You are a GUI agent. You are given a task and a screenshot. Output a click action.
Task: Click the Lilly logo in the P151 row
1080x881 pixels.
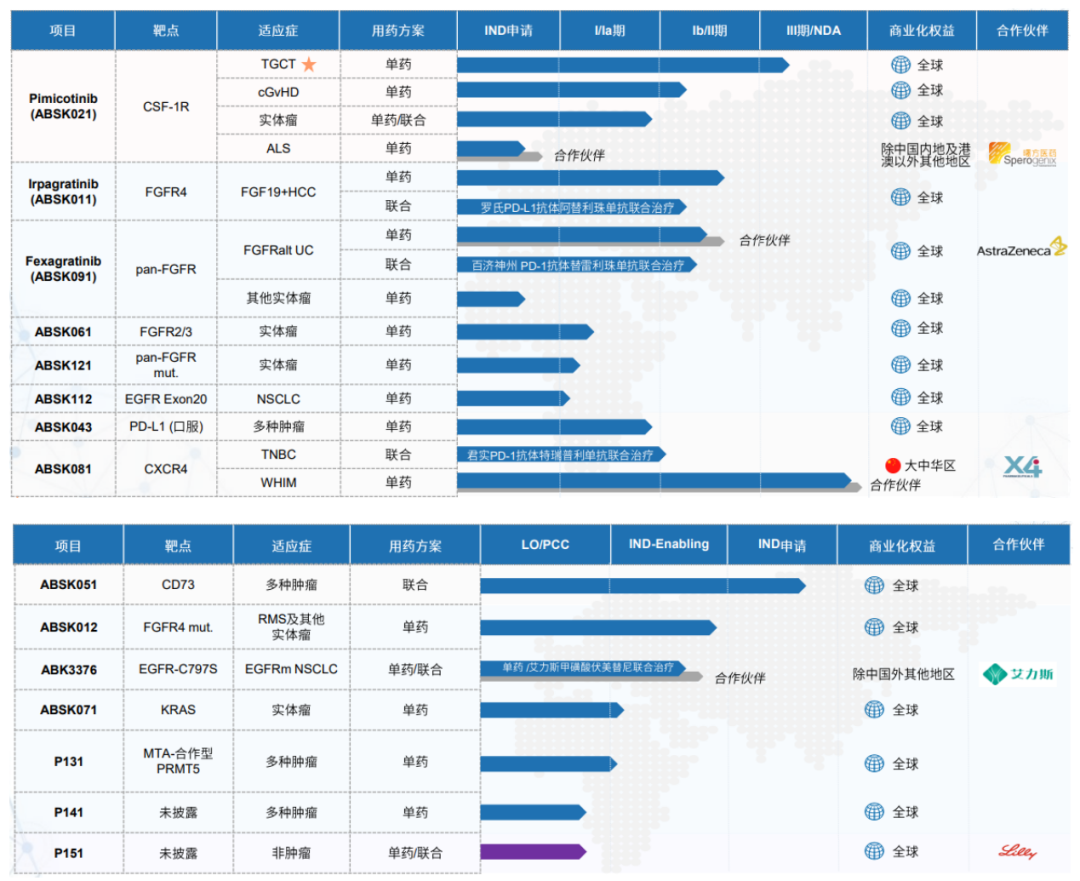click(1018, 852)
